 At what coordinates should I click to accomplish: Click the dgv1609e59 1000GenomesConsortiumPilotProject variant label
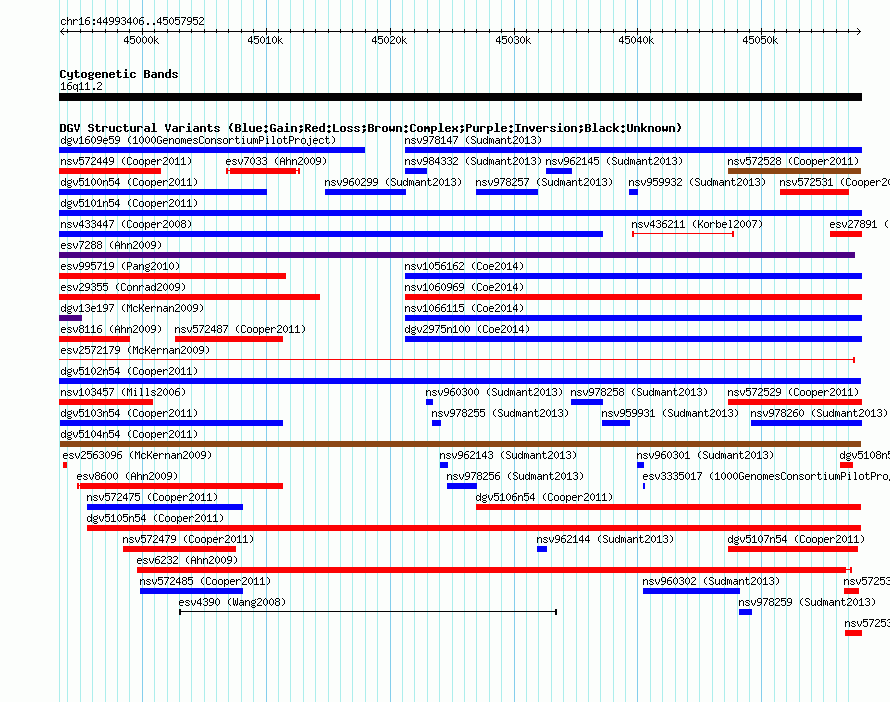pos(198,140)
